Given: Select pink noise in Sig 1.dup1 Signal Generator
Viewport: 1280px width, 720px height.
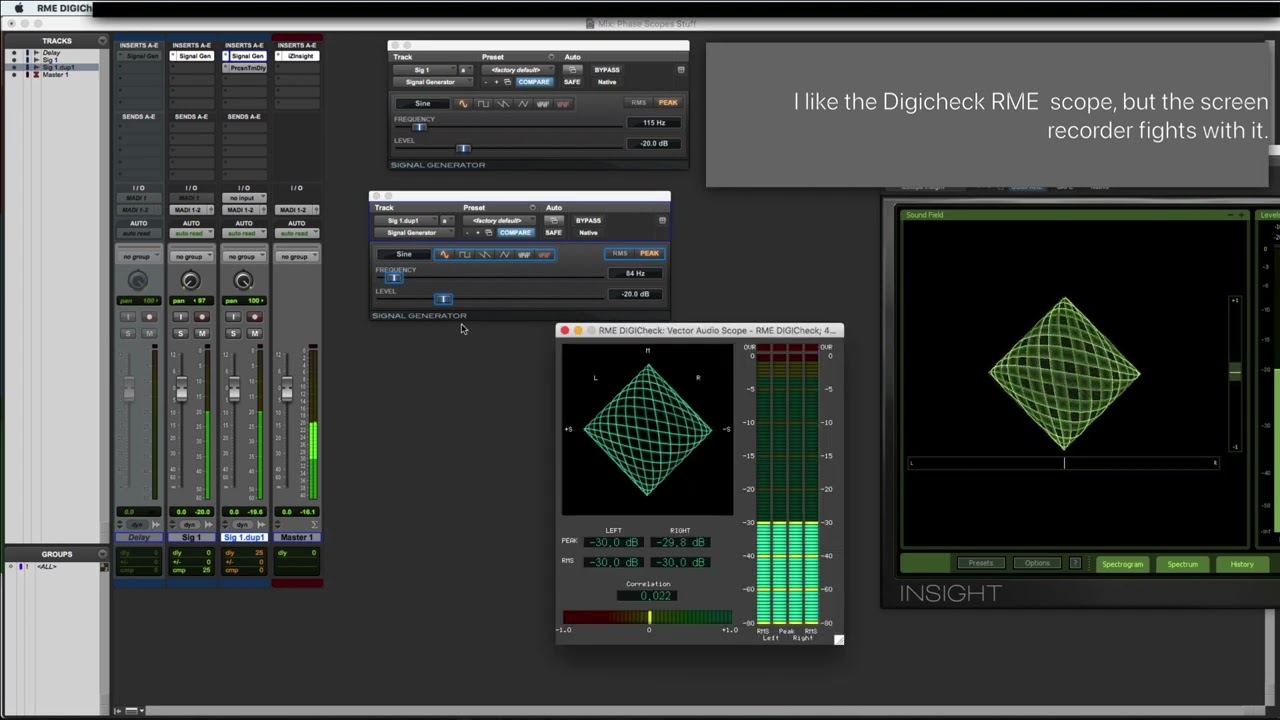Looking at the screenshot, I should pos(544,254).
